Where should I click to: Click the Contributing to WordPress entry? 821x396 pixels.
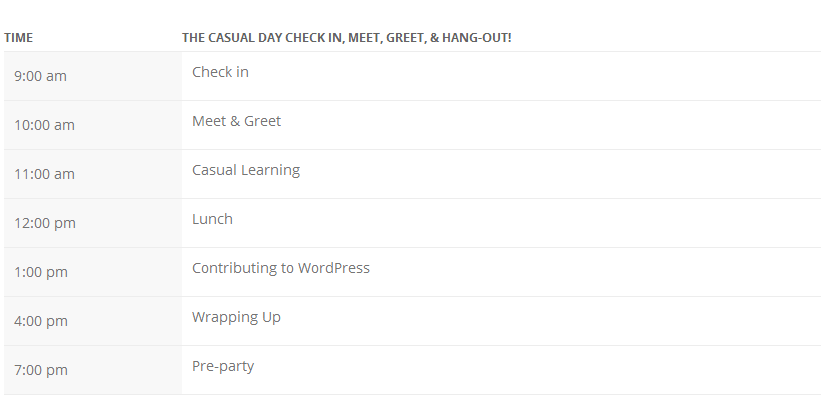pos(281,268)
